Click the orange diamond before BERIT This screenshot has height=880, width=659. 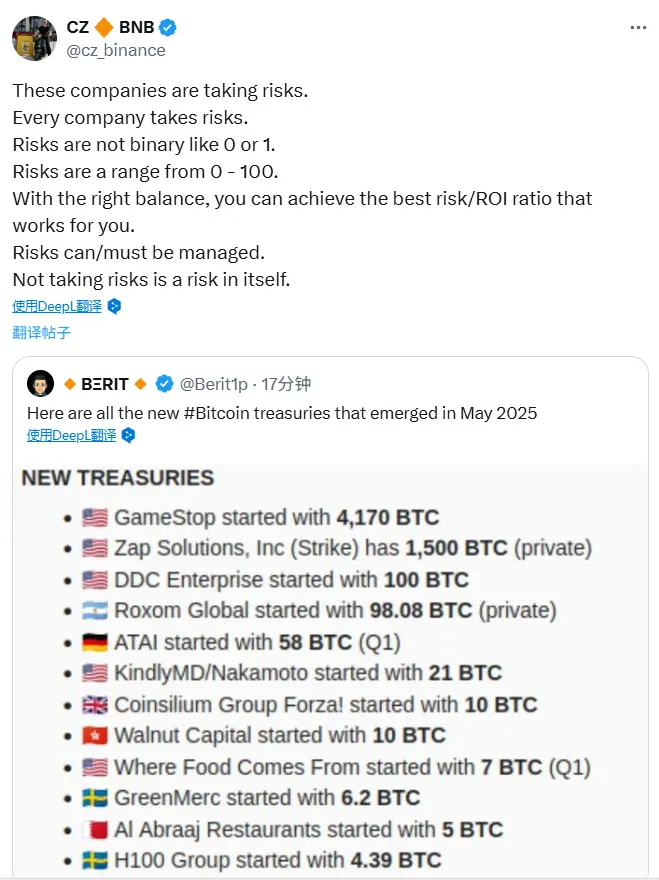(69, 384)
